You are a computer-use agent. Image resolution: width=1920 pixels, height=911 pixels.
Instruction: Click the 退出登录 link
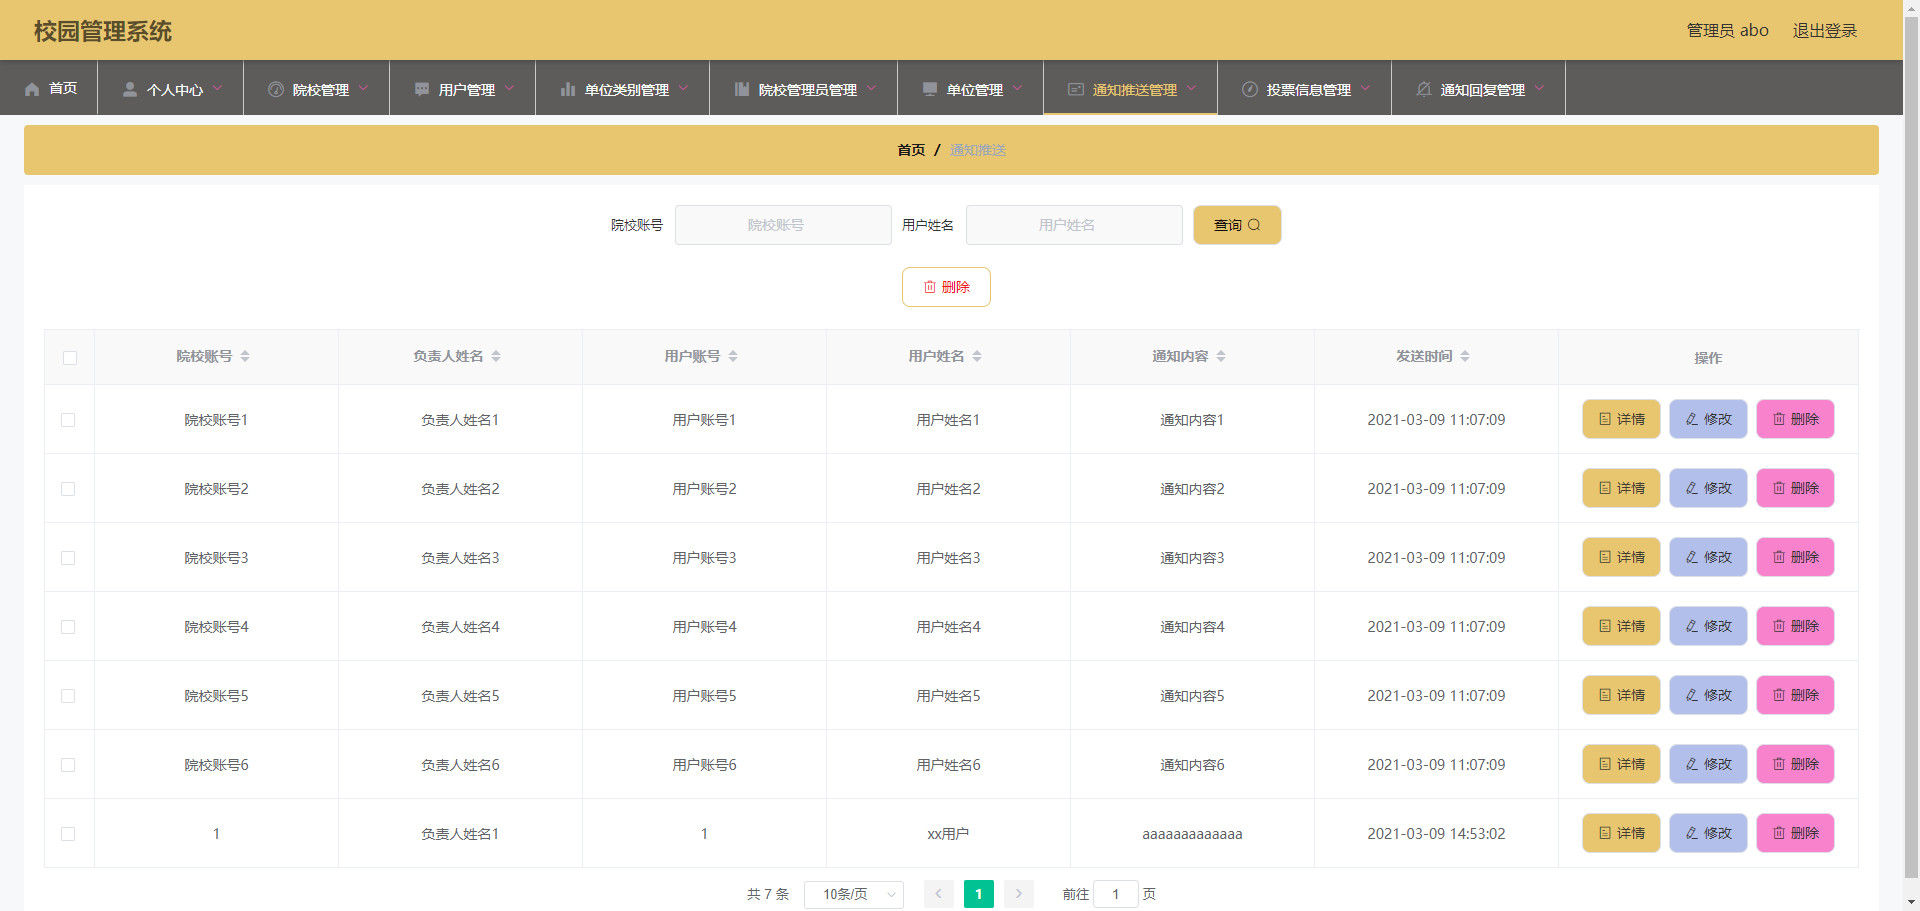point(1824,31)
